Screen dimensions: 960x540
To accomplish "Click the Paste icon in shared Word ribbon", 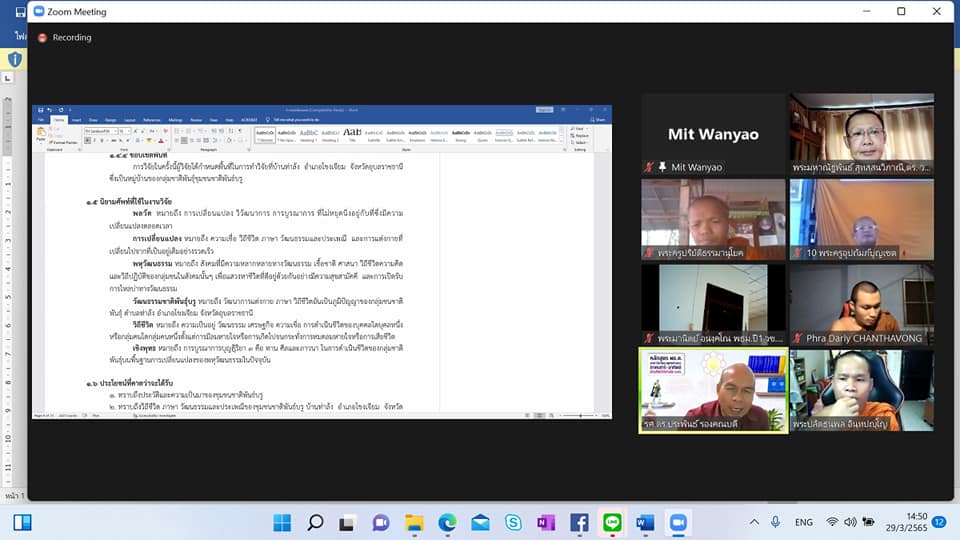I will click(41, 132).
